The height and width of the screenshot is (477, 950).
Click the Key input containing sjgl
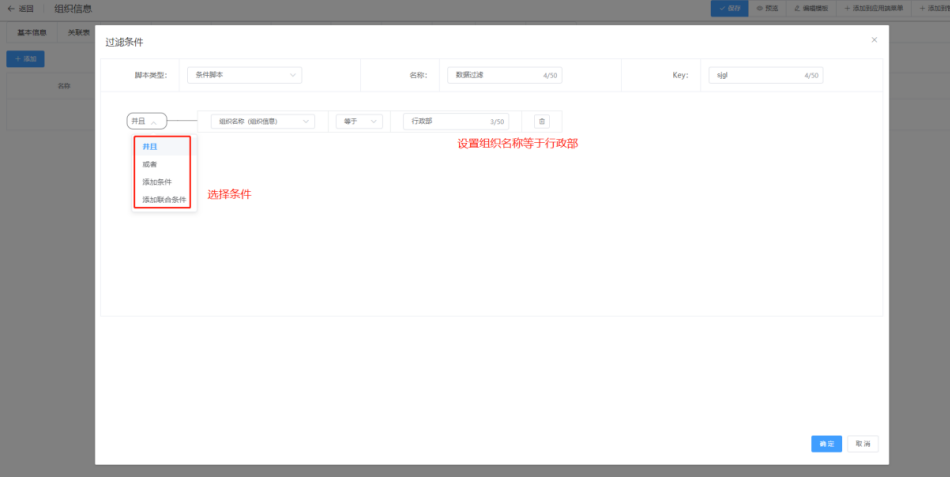(766, 75)
